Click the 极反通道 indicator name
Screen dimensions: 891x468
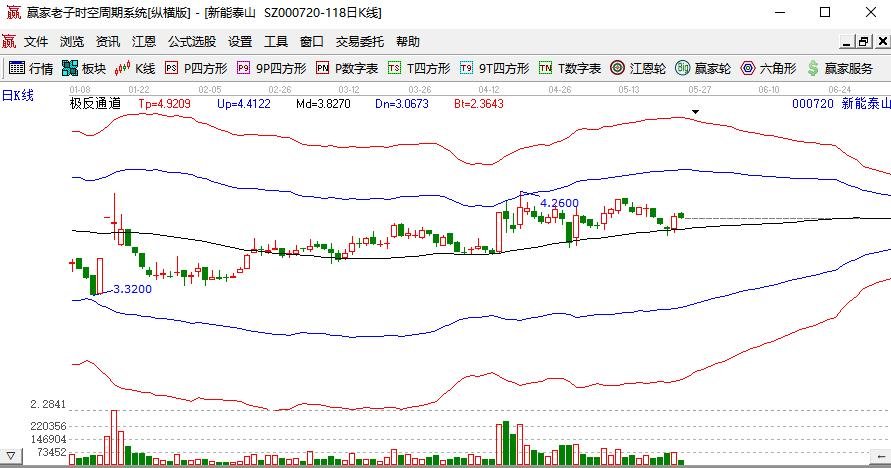(95, 103)
